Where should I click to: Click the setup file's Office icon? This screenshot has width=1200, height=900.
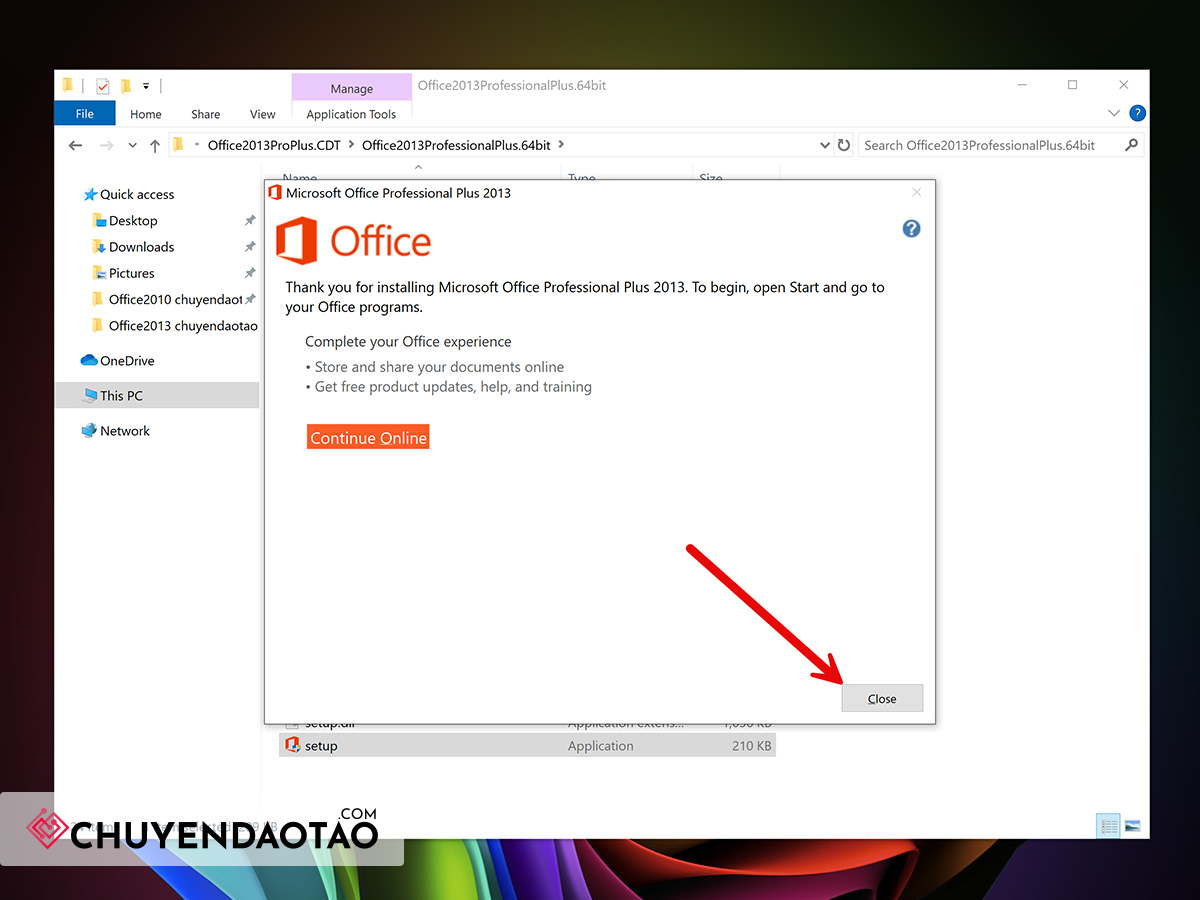(292, 745)
